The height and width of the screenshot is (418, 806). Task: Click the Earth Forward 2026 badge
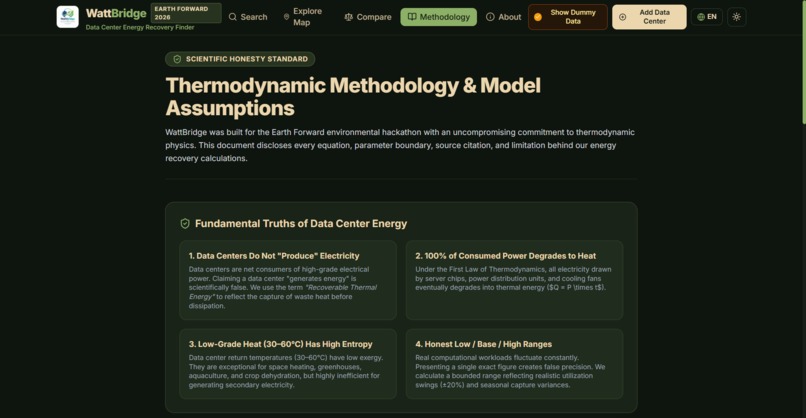(186, 13)
